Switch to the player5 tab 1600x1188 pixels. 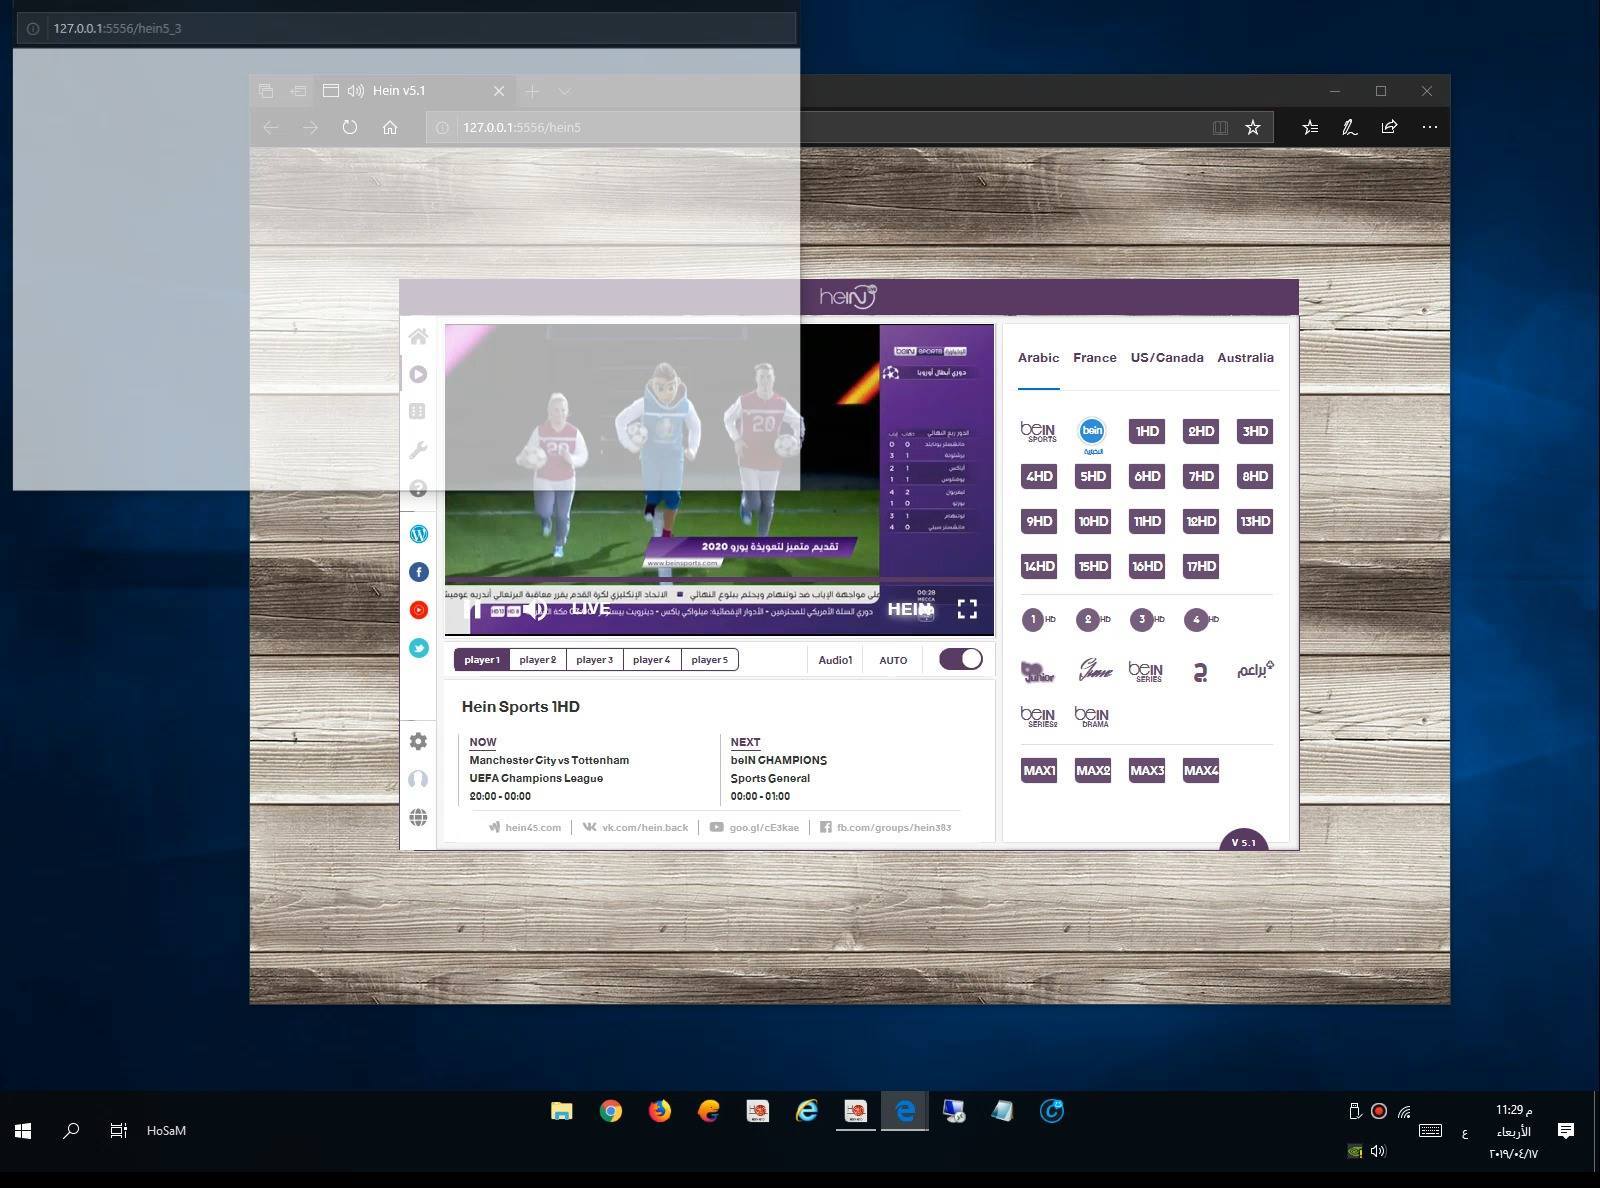point(709,660)
